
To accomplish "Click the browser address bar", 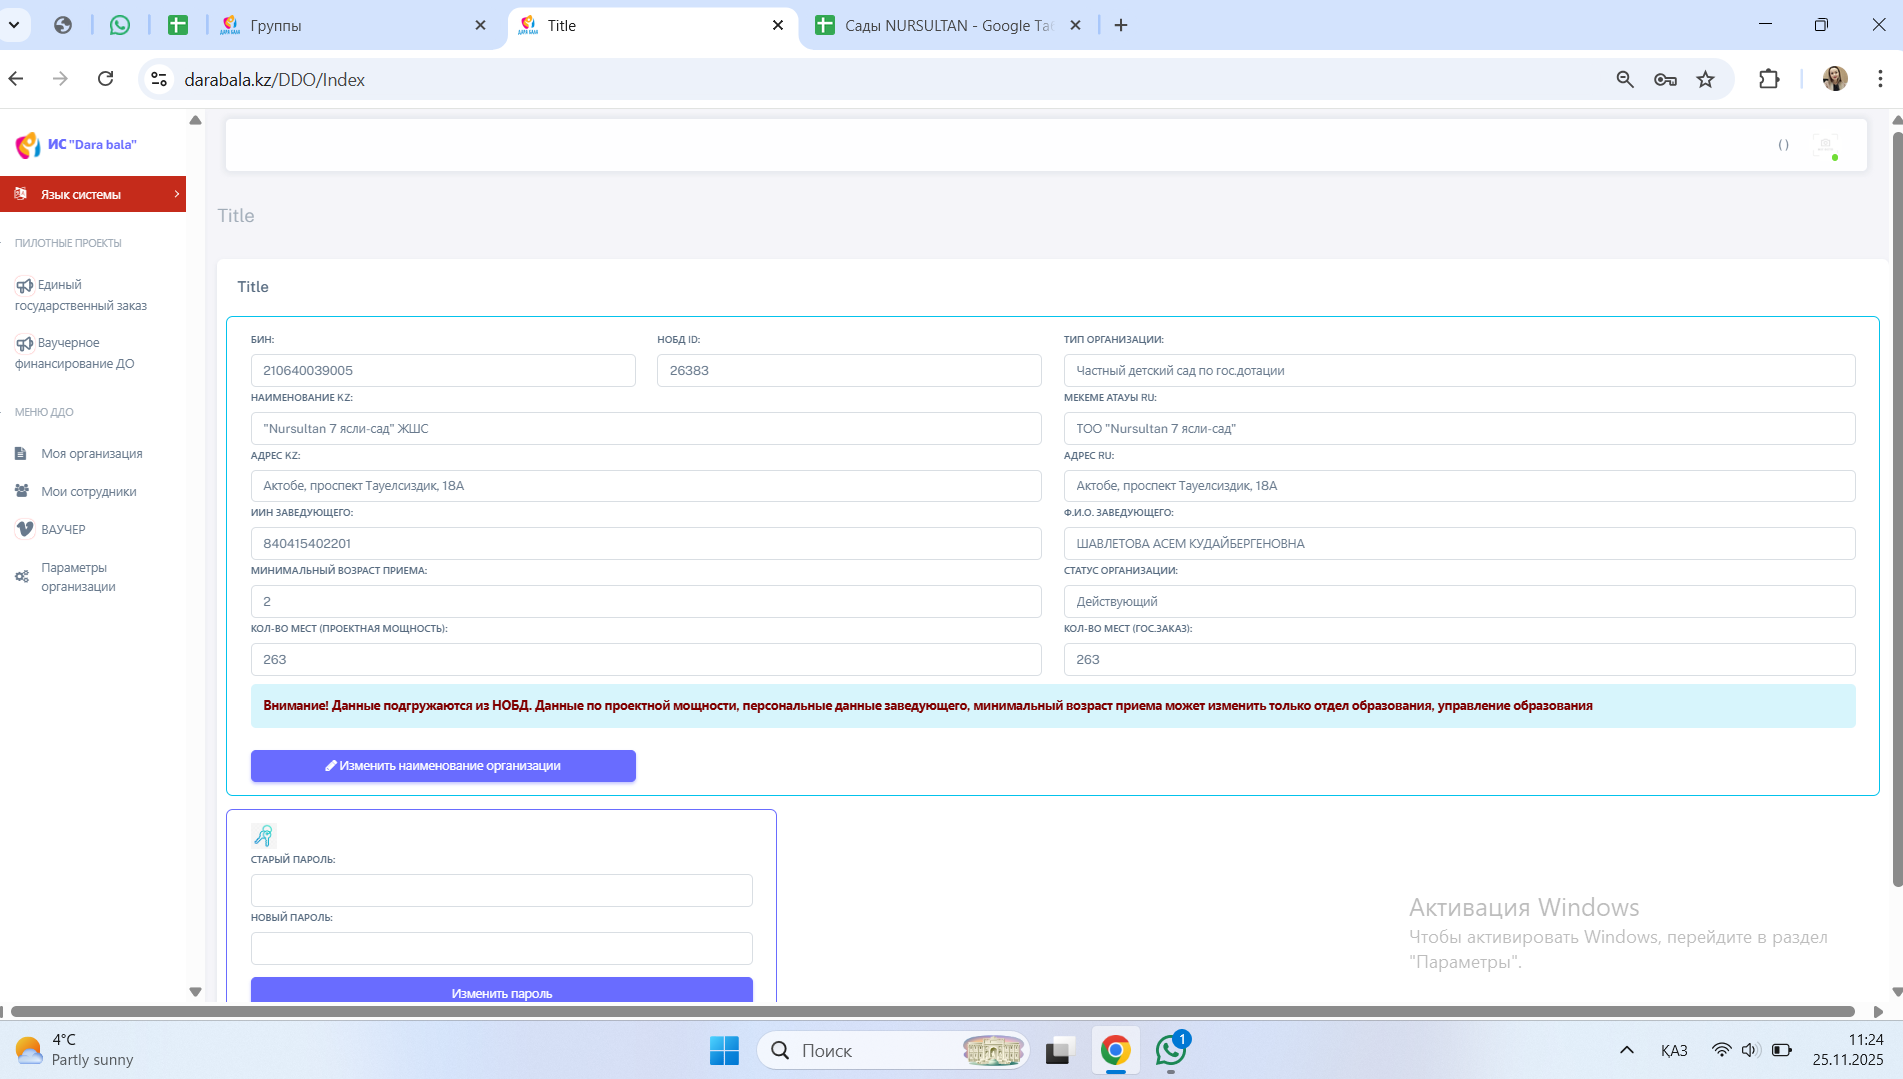I will coord(880,79).
